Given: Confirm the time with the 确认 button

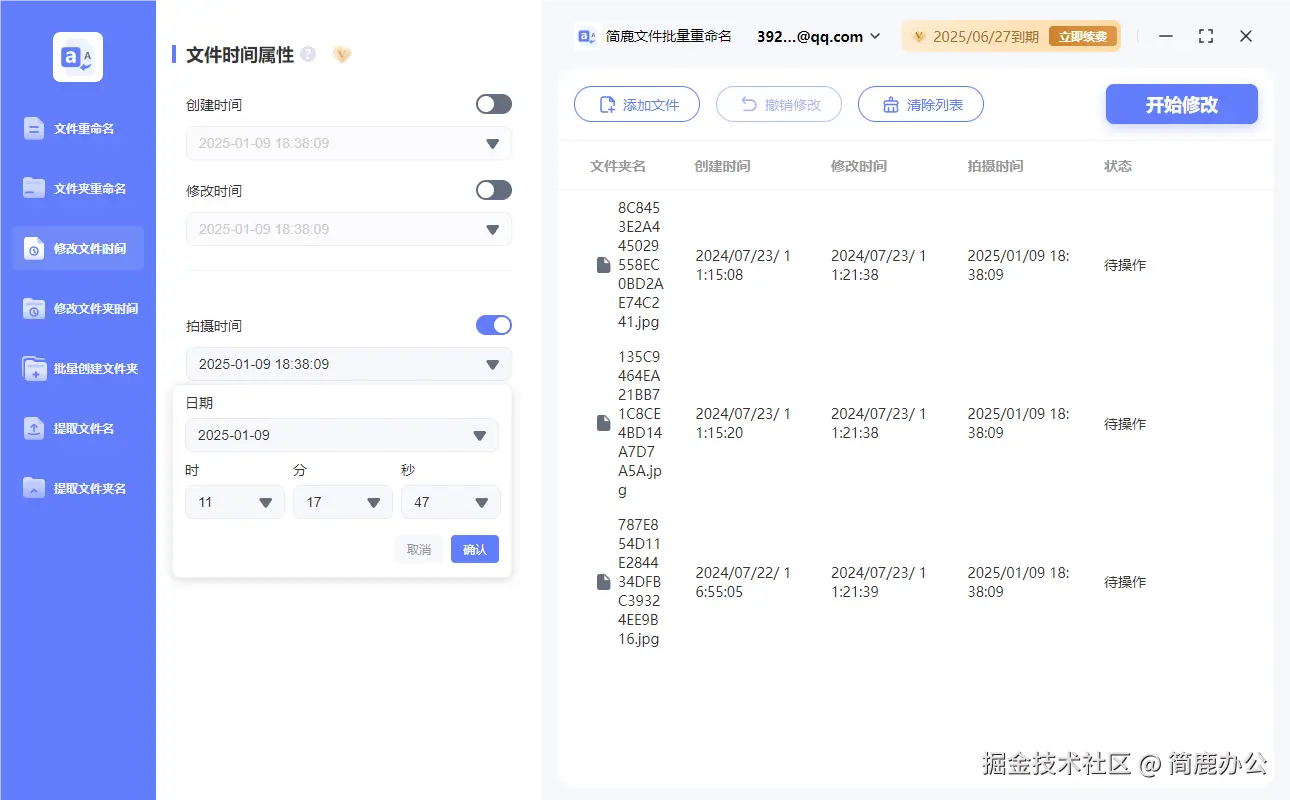Looking at the screenshot, I should click(474, 548).
